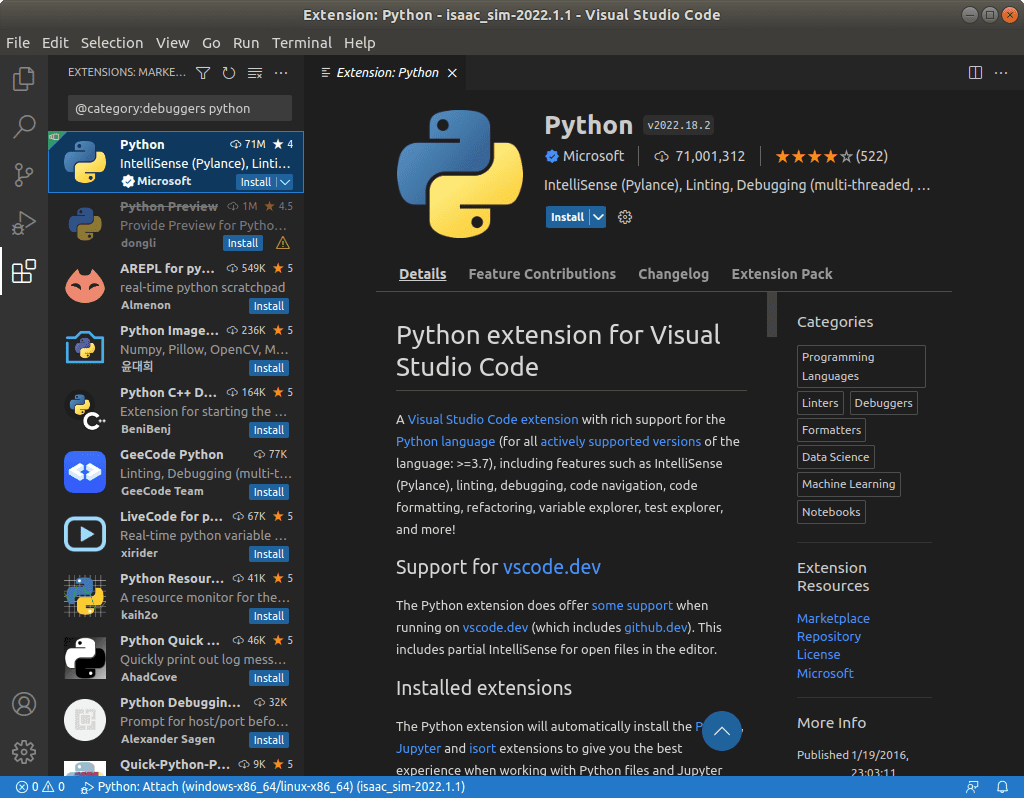Click the Machine Learning category tag
This screenshot has width=1024, height=798.
click(x=848, y=484)
